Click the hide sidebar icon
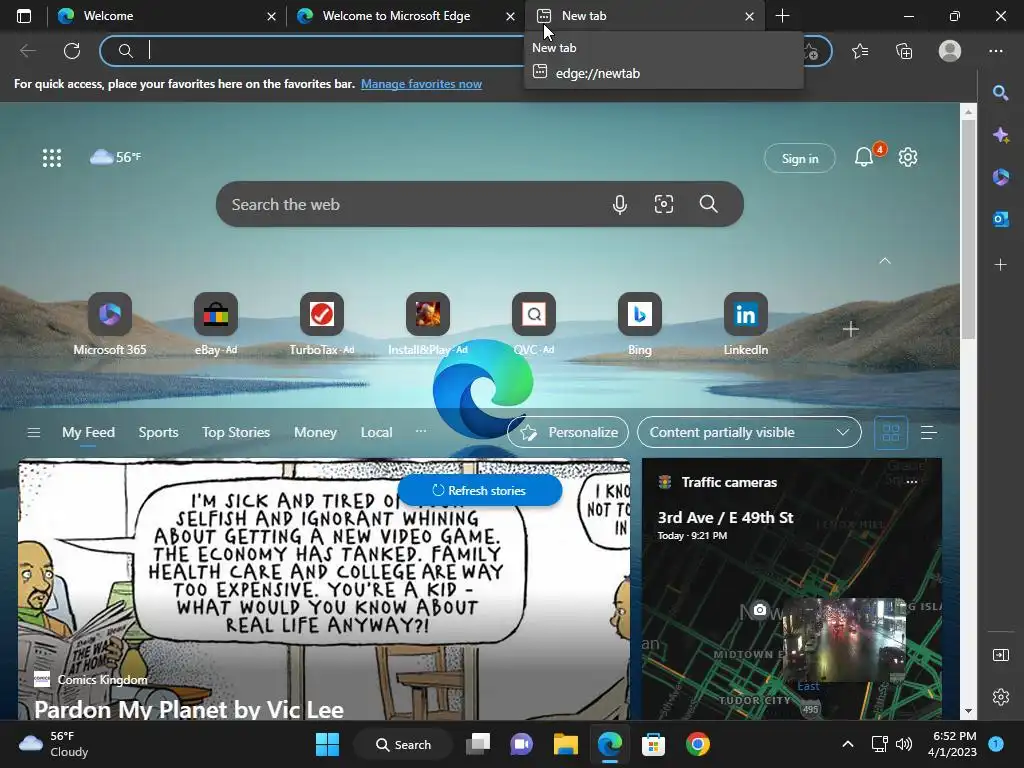 (x=1000, y=654)
